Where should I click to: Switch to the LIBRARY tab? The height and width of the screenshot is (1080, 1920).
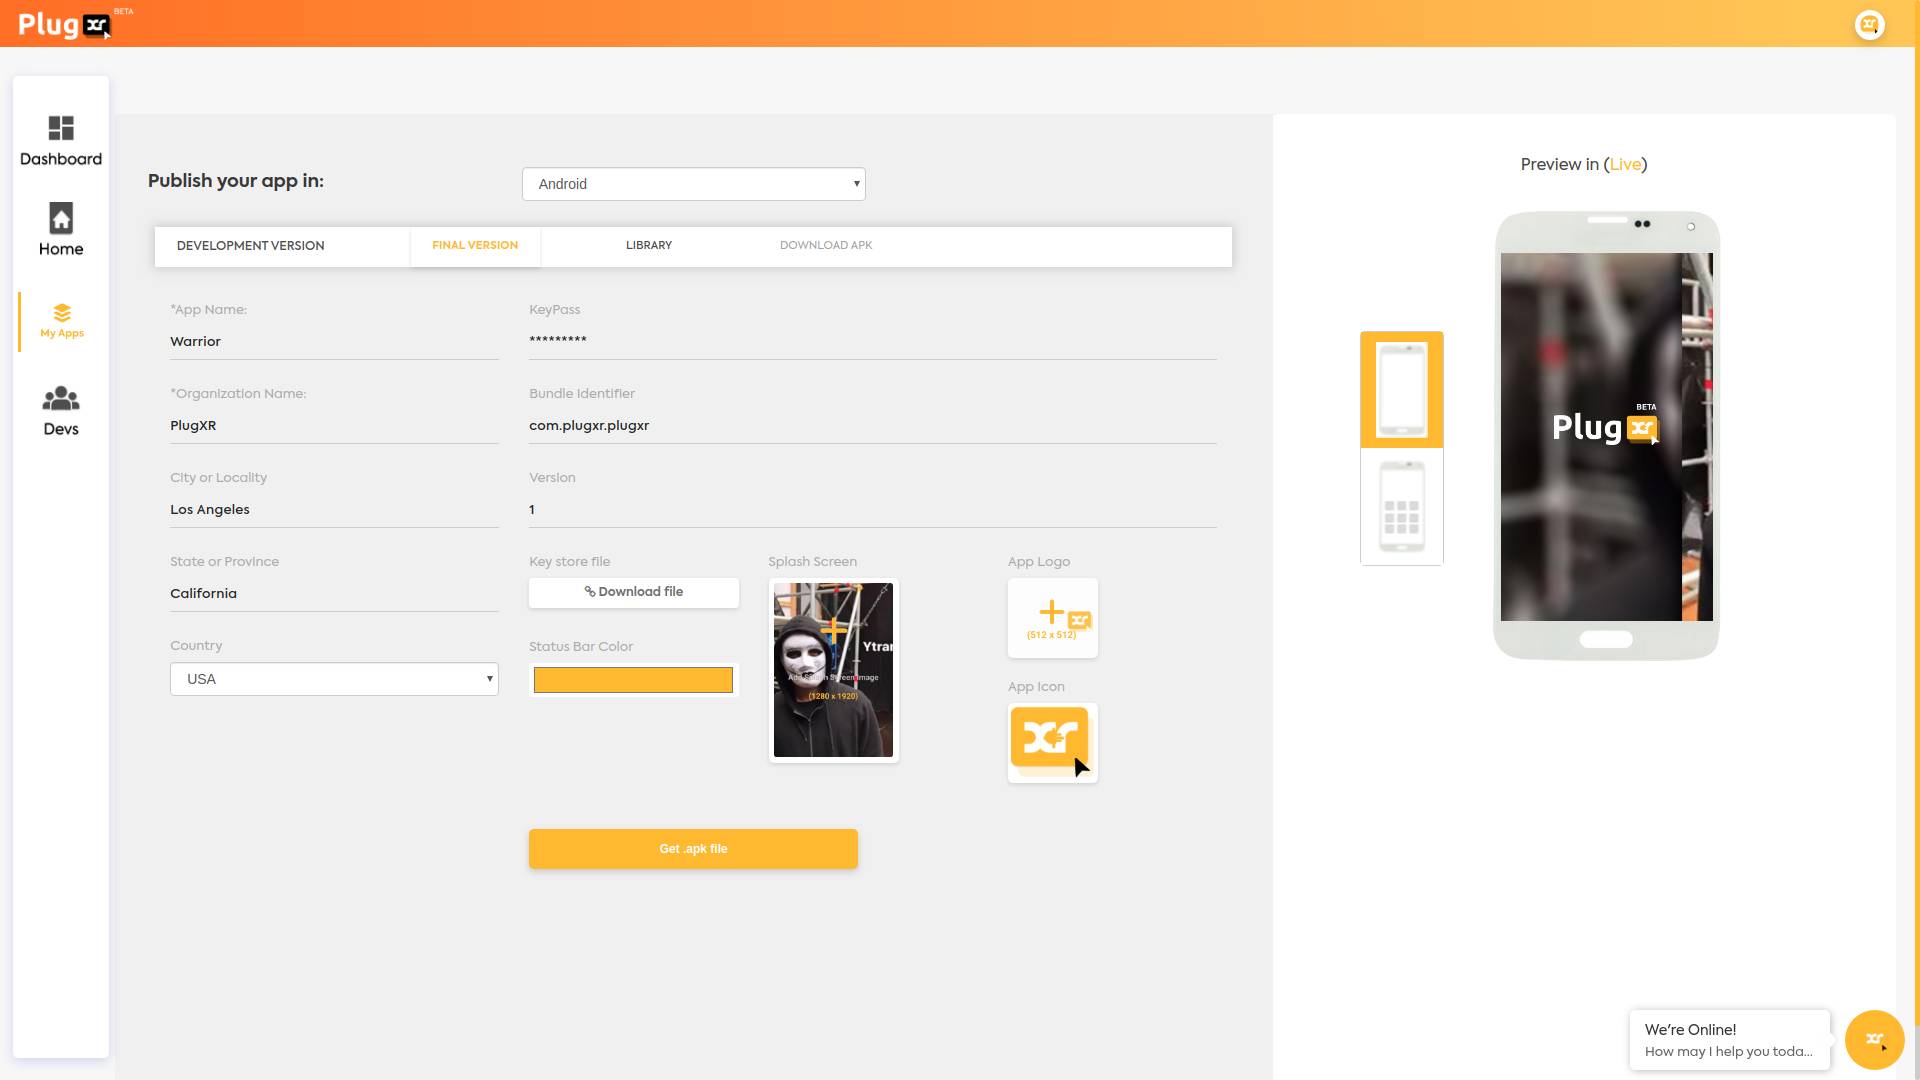pos(647,245)
